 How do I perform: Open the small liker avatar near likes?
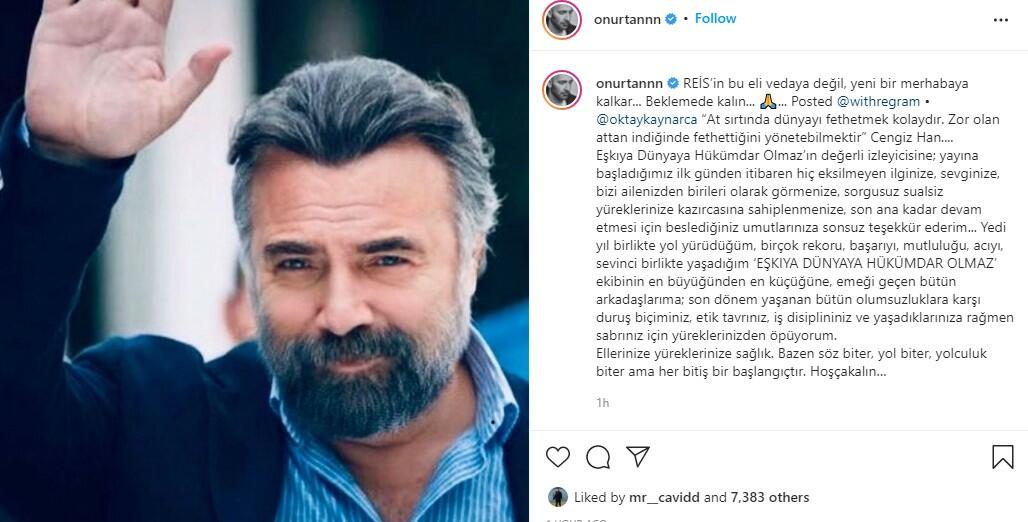click(558, 497)
